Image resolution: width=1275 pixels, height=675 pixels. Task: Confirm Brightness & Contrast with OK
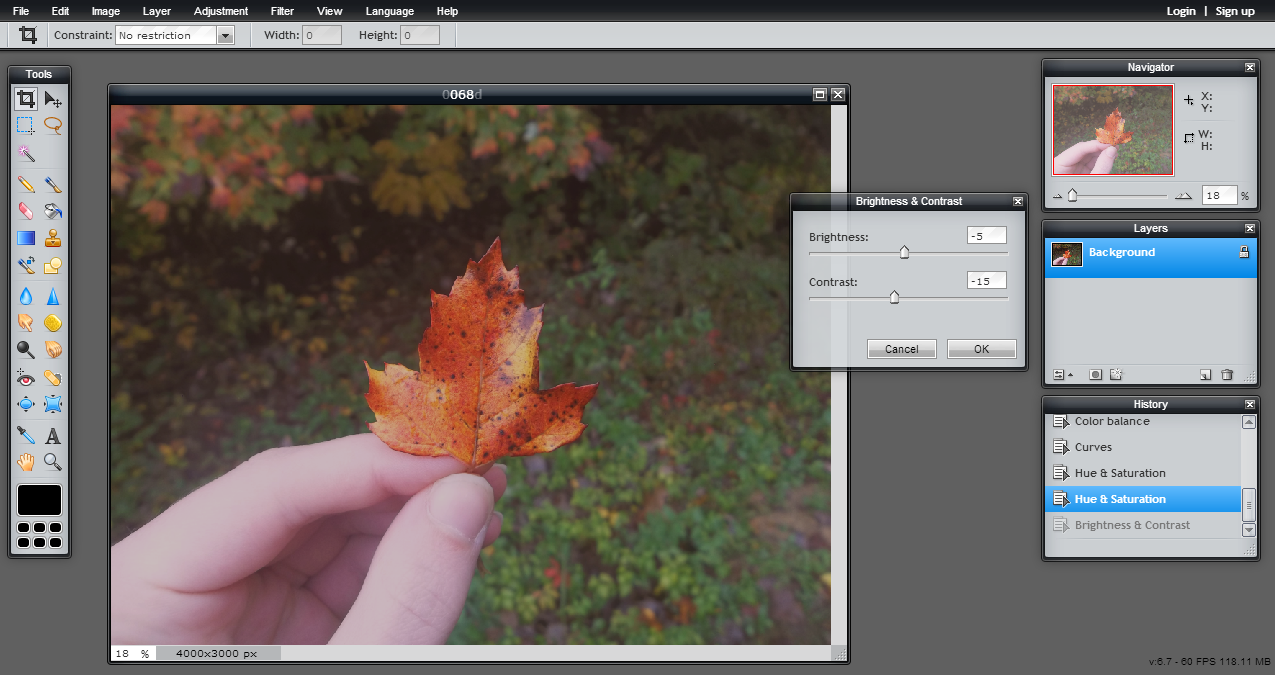click(981, 349)
